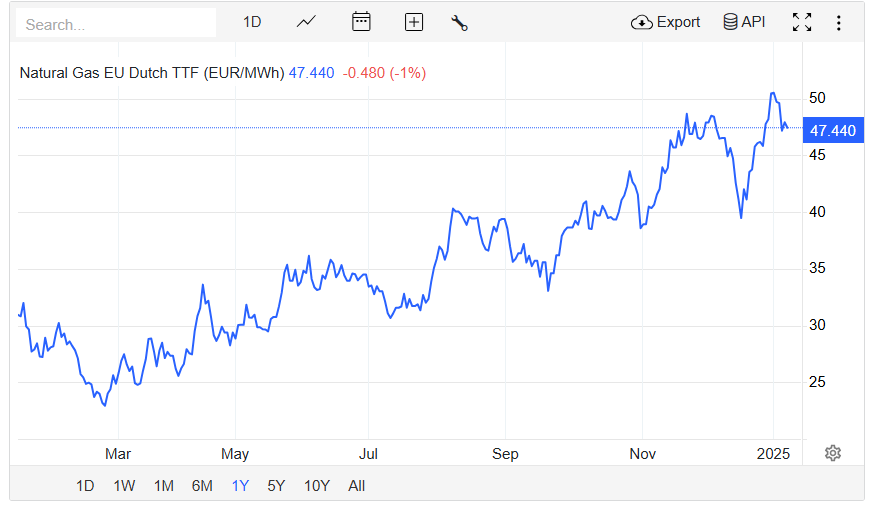Switch to the 6M range
This screenshot has width=871, height=508.
[x=202, y=486]
